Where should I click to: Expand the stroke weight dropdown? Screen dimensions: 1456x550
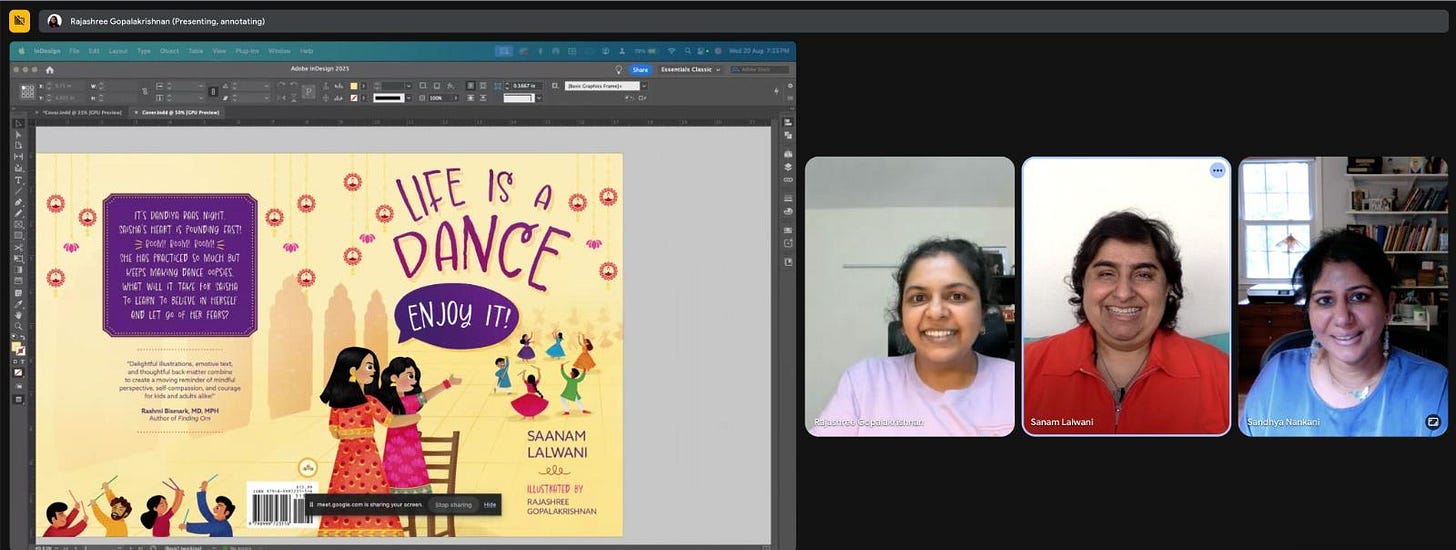(x=408, y=86)
